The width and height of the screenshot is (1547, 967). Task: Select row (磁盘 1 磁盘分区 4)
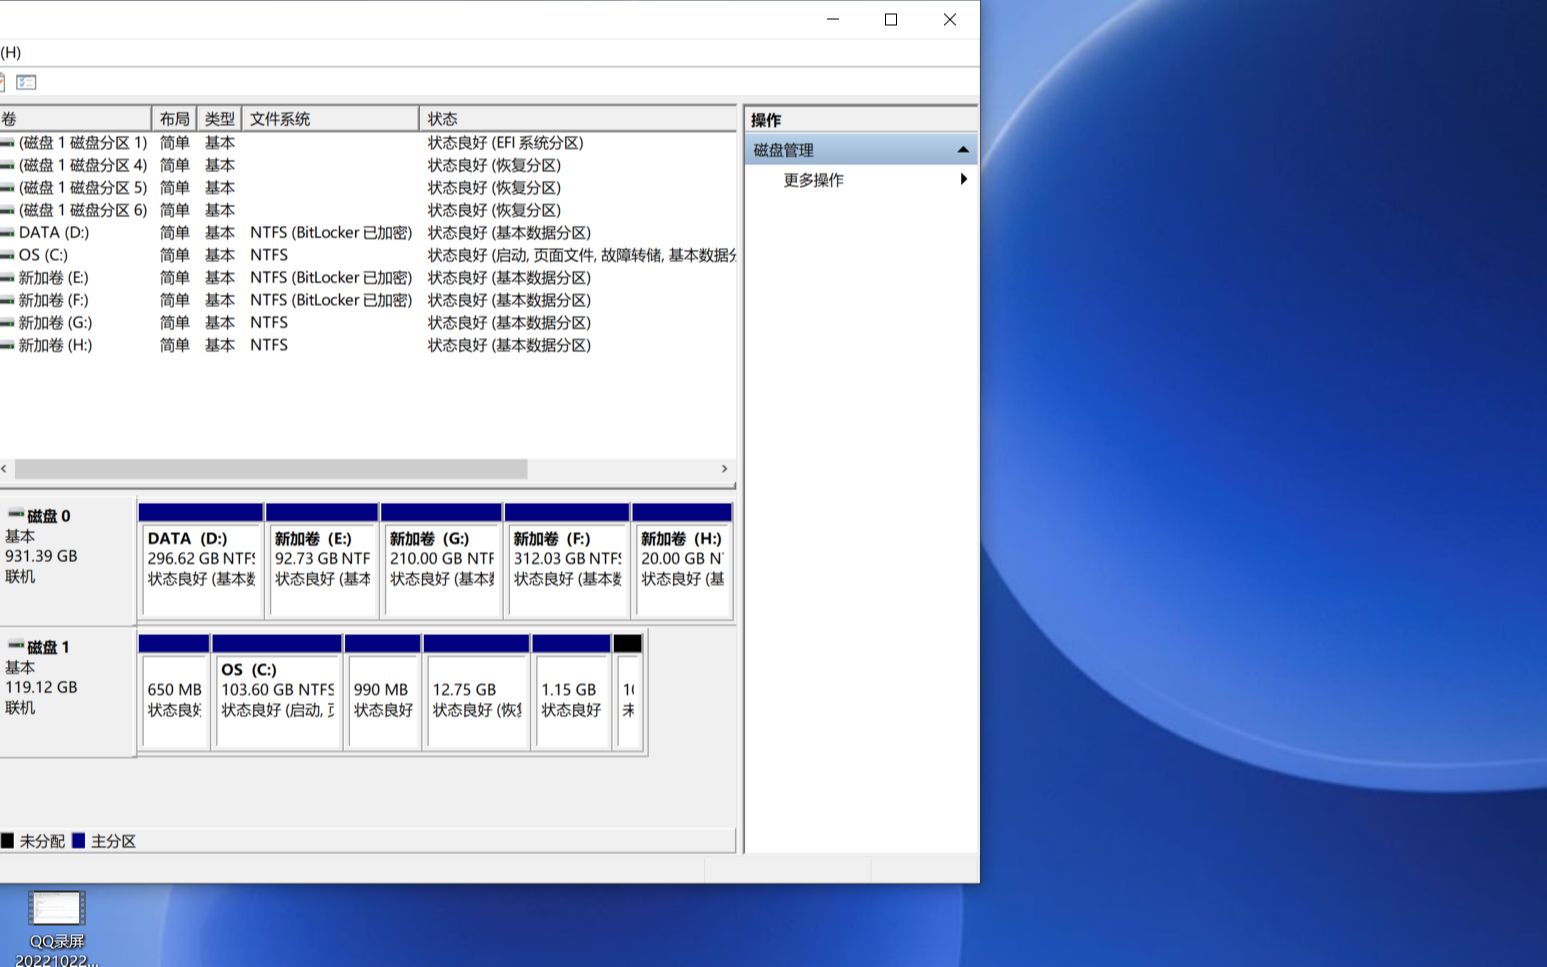click(x=83, y=165)
